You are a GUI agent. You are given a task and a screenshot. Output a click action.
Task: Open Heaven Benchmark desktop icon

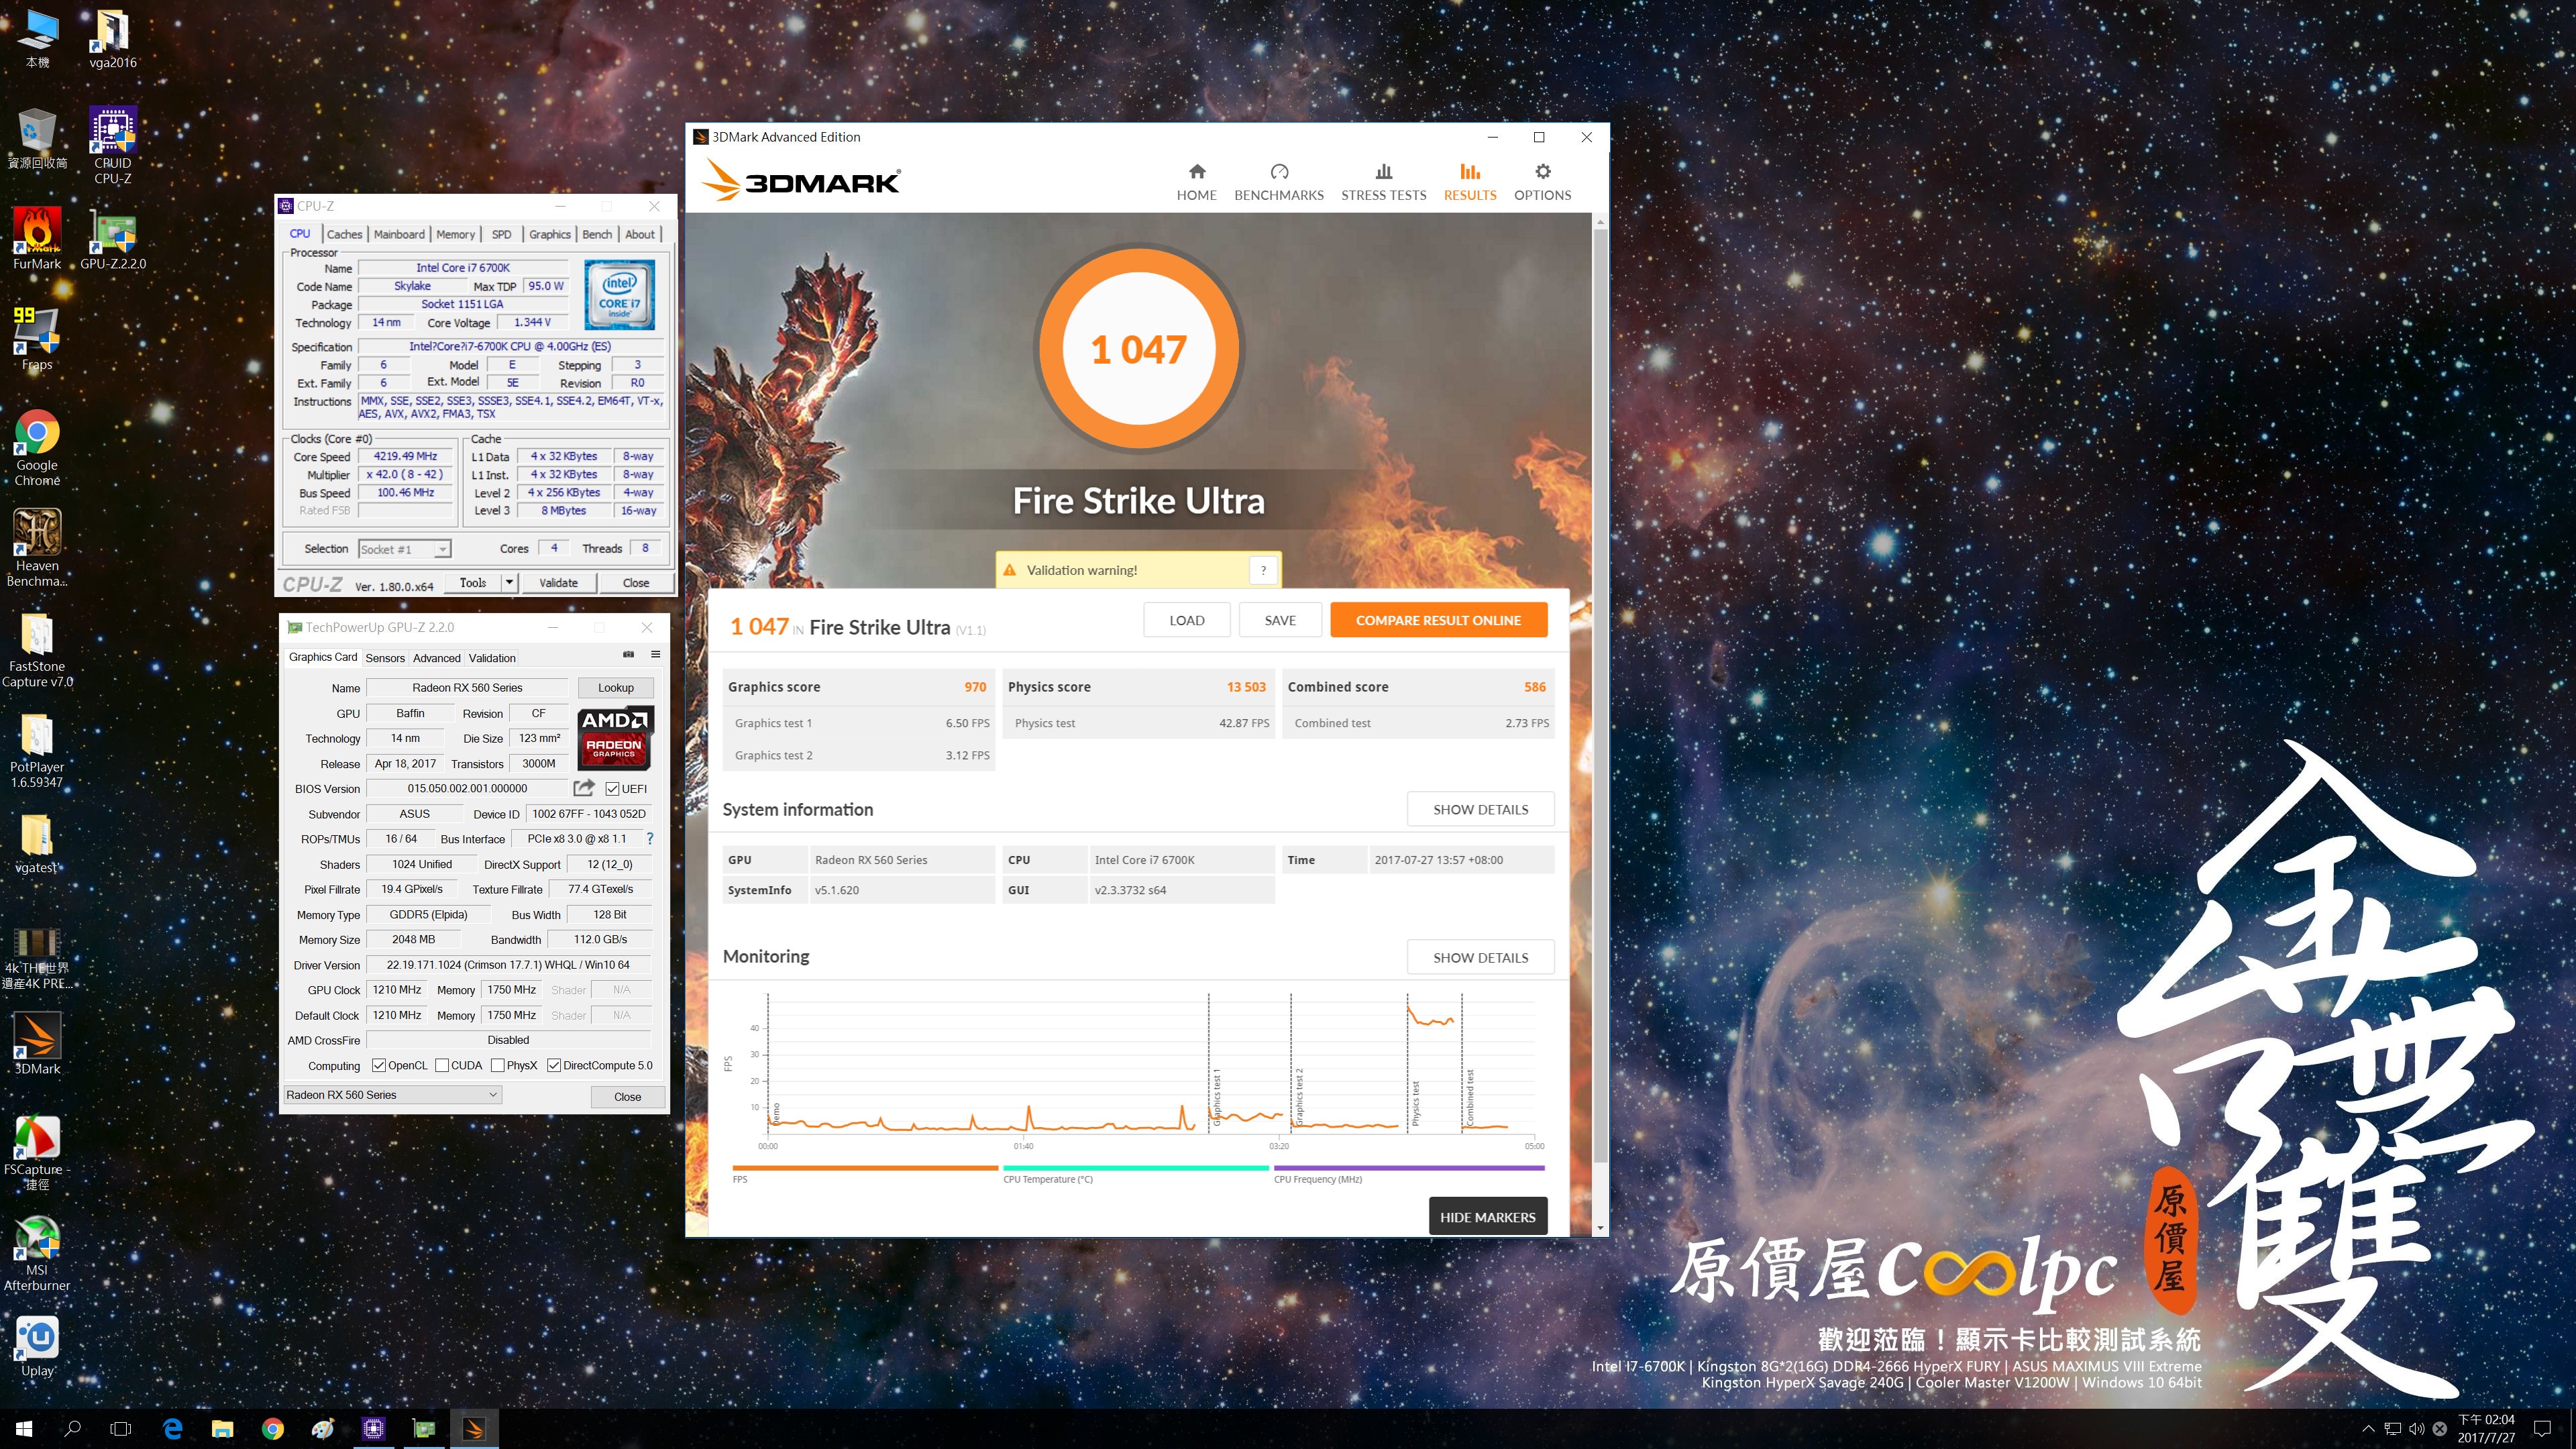[x=37, y=547]
